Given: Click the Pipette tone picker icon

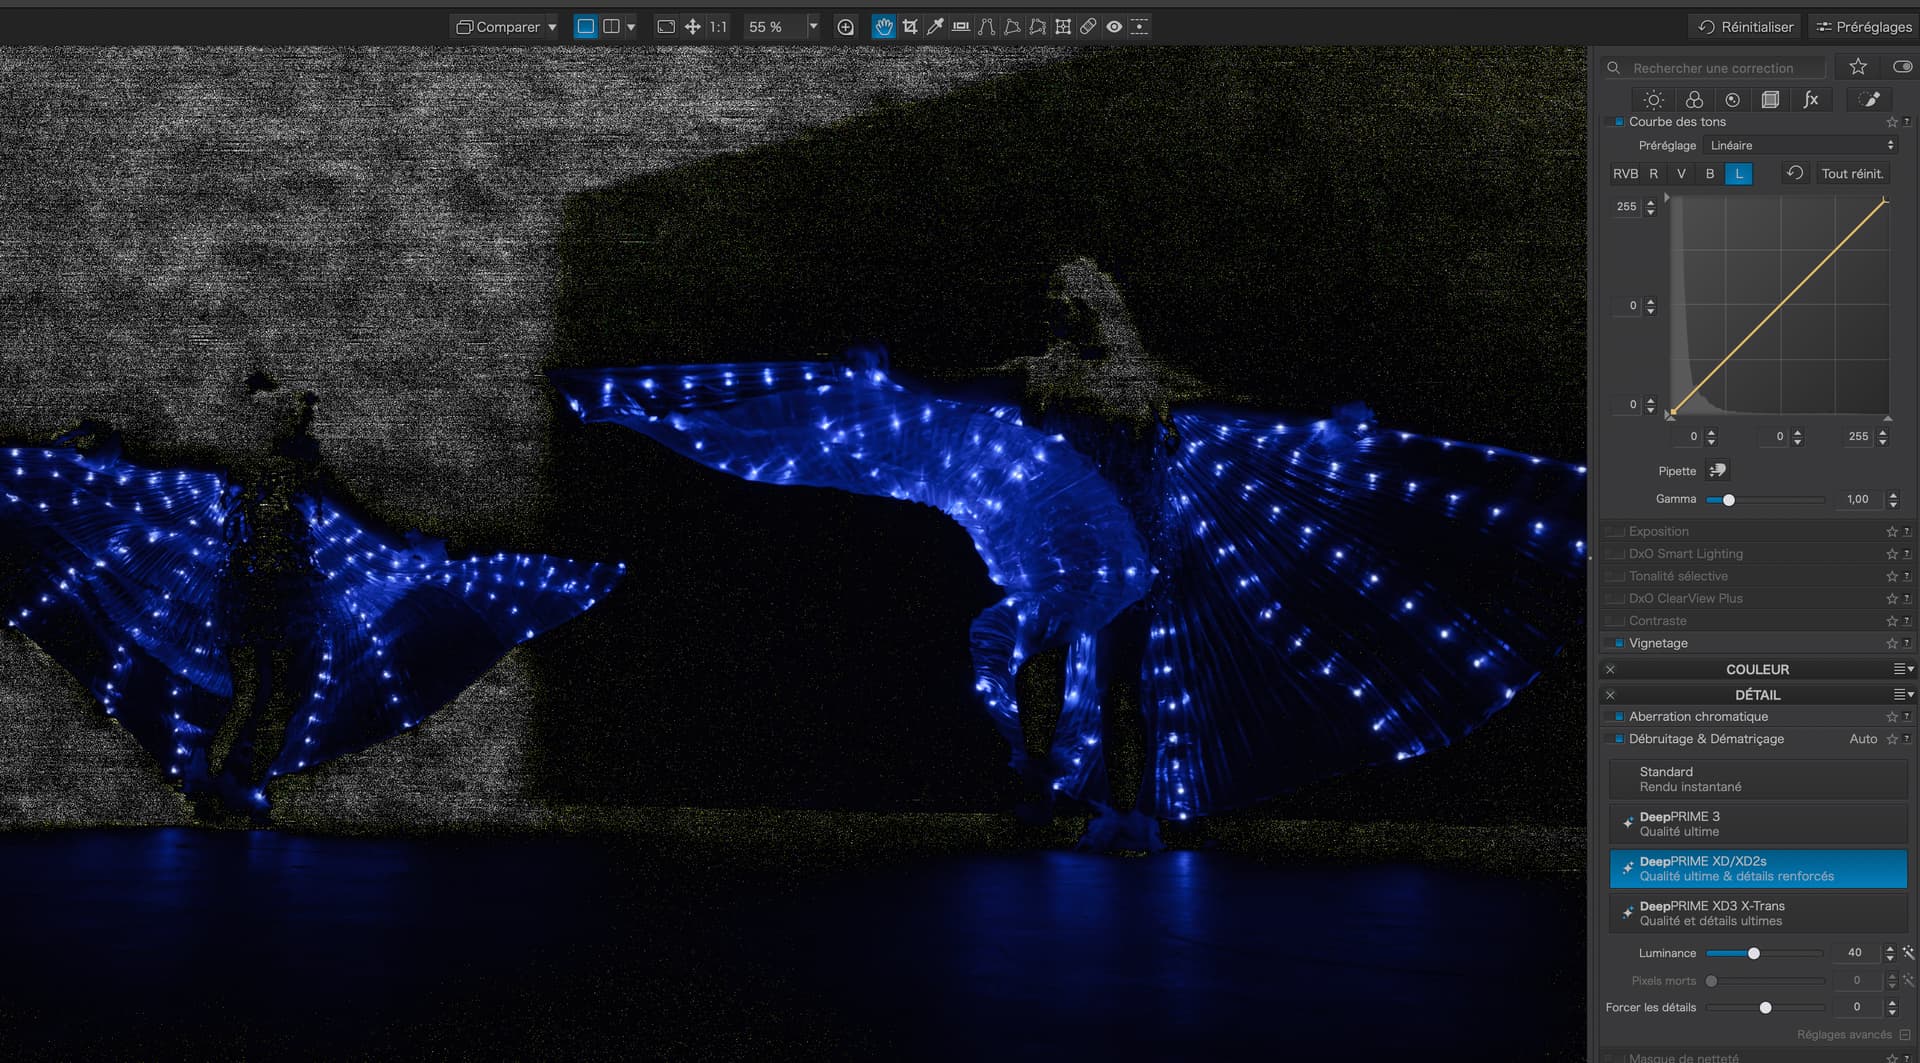Looking at the screenshot, I should (1718, 471).
